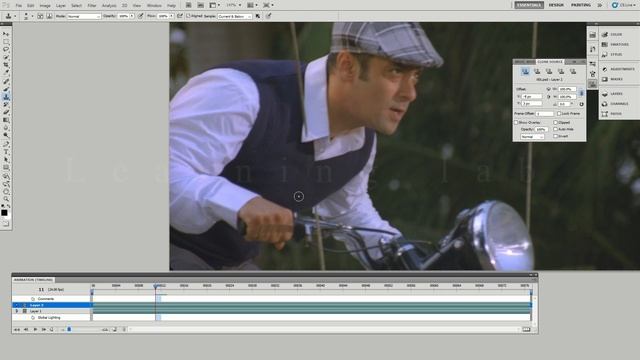Select third clone source stamp
Image resolution: width=640 pixels, height=360 pixels.
[549, 71]
